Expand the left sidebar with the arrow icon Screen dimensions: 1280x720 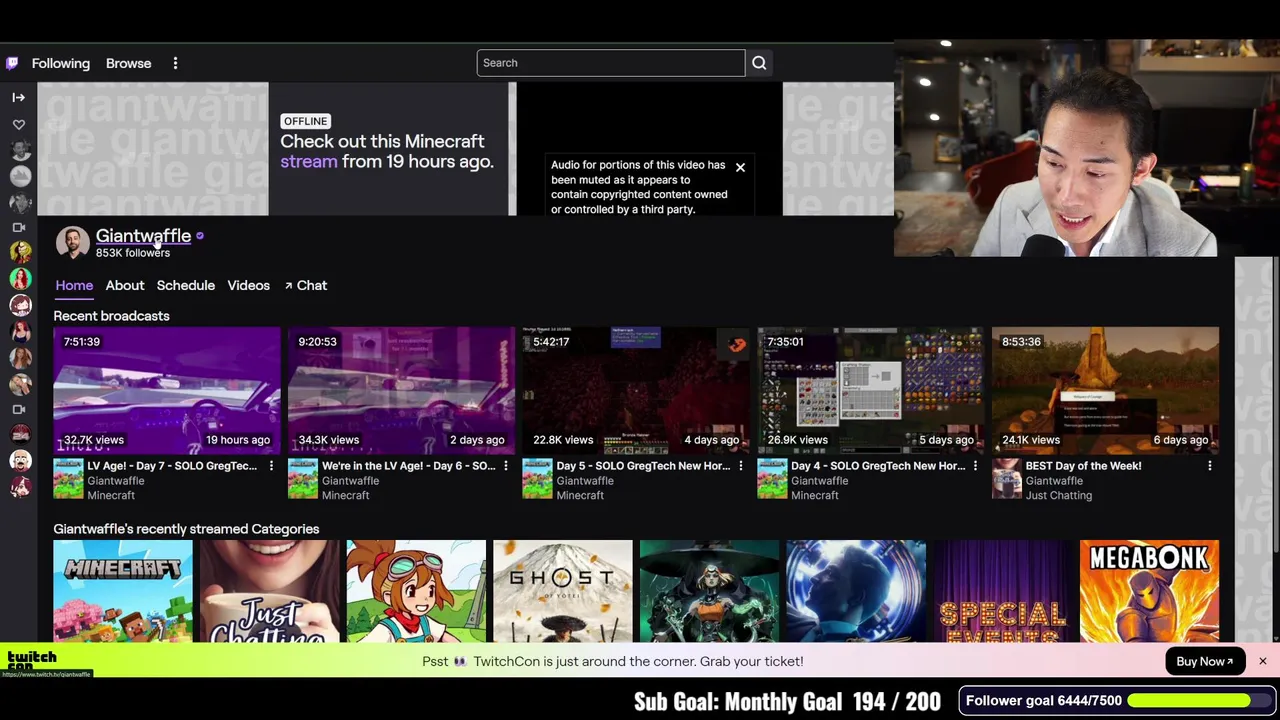[18, 97]
